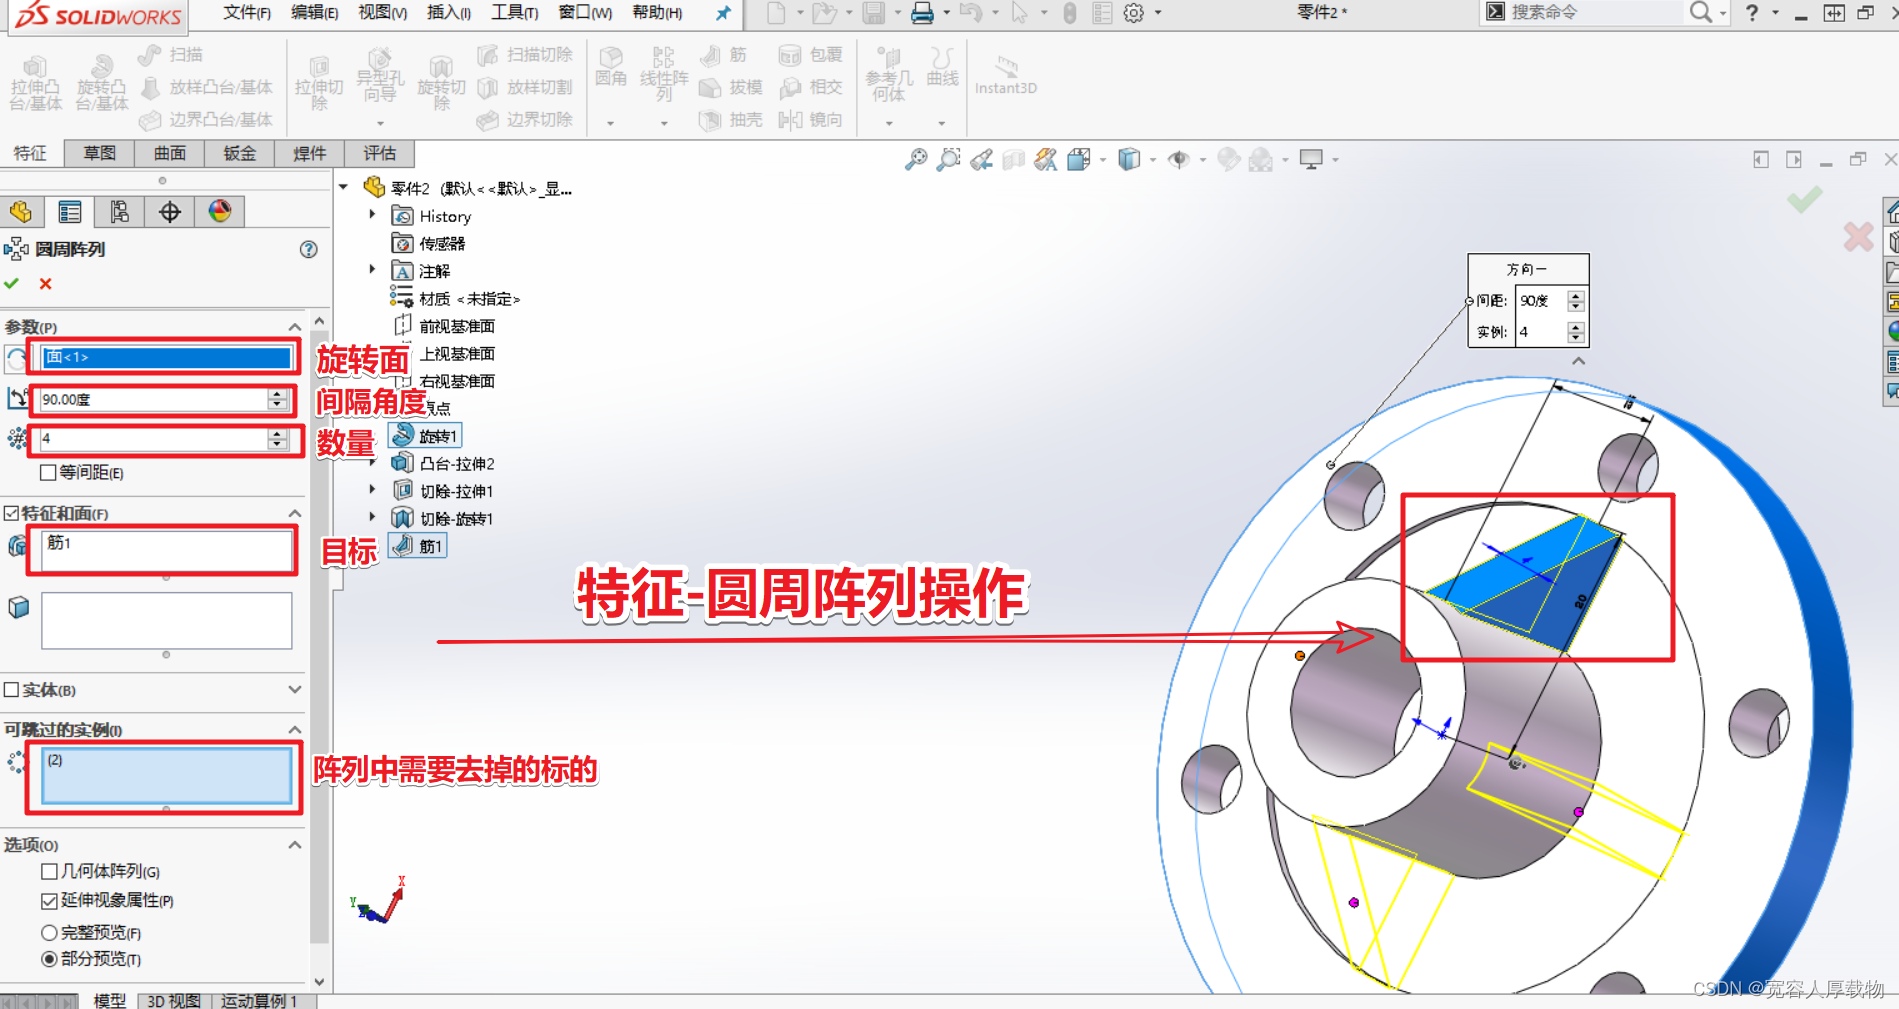This screenshot has height=1009, width=1899.
Task: Increase the angle spinner up arrow
Action: point(277,394)
